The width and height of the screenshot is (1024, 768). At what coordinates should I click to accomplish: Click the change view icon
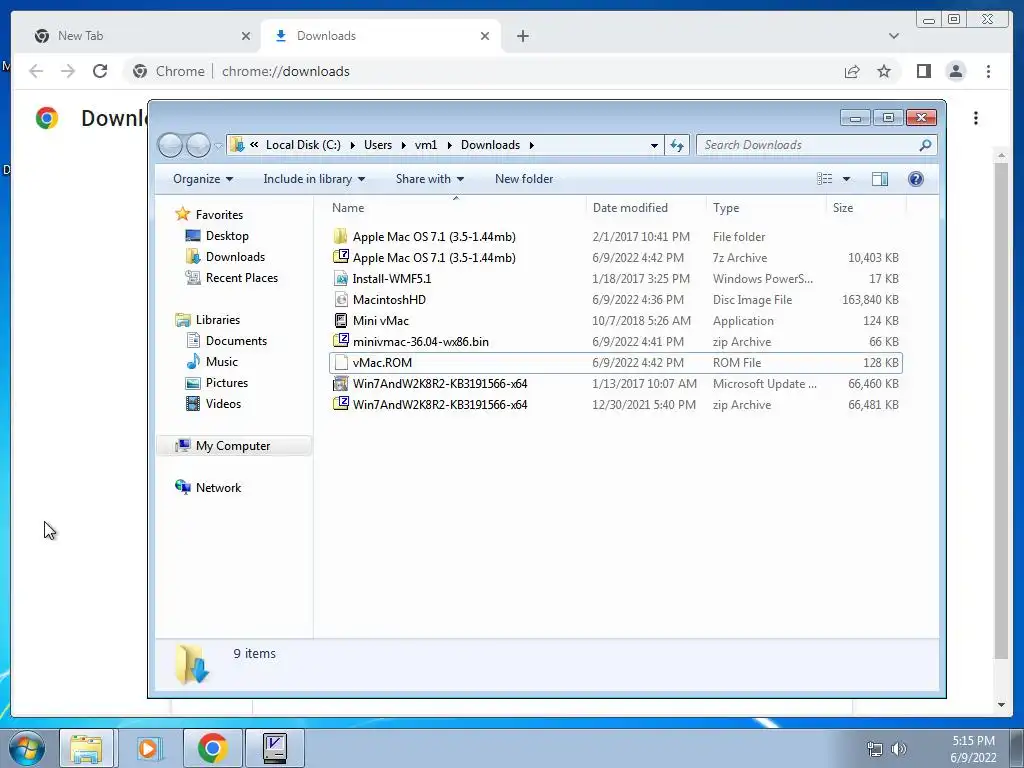click(x=825, y=179)
